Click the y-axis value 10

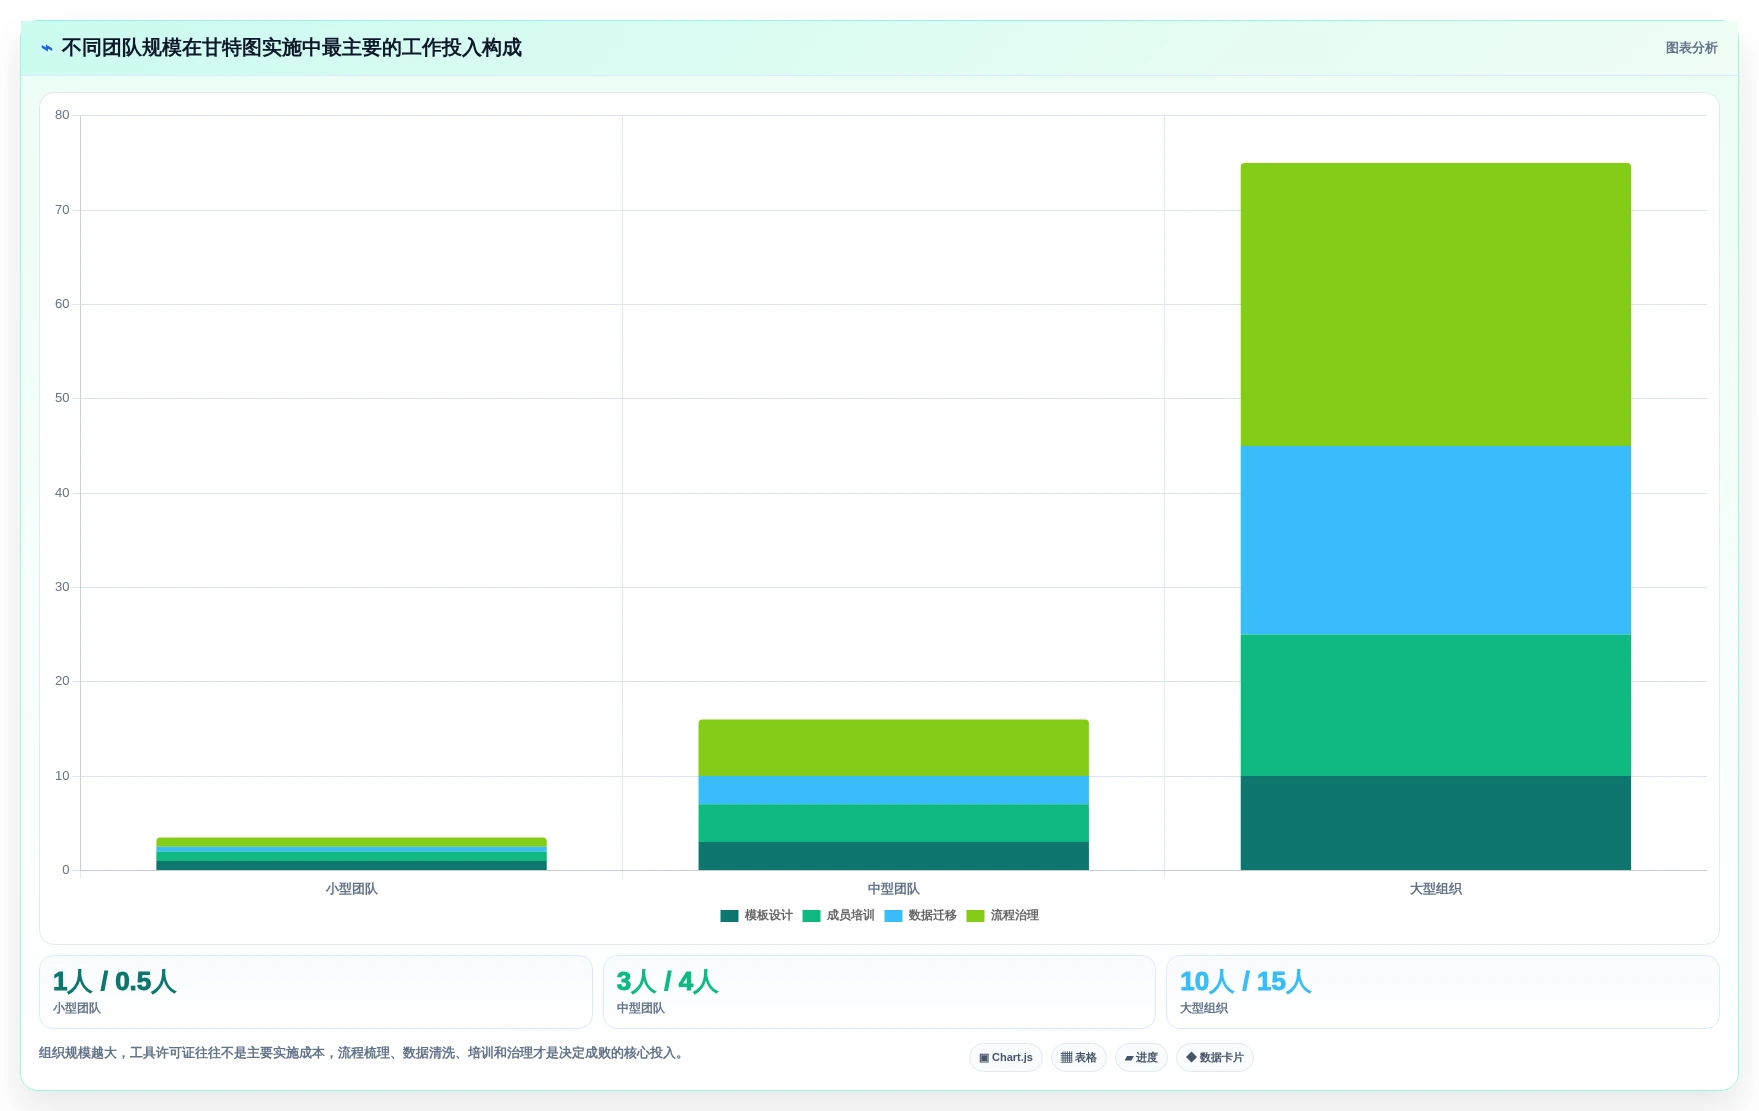tap(62, 776)
